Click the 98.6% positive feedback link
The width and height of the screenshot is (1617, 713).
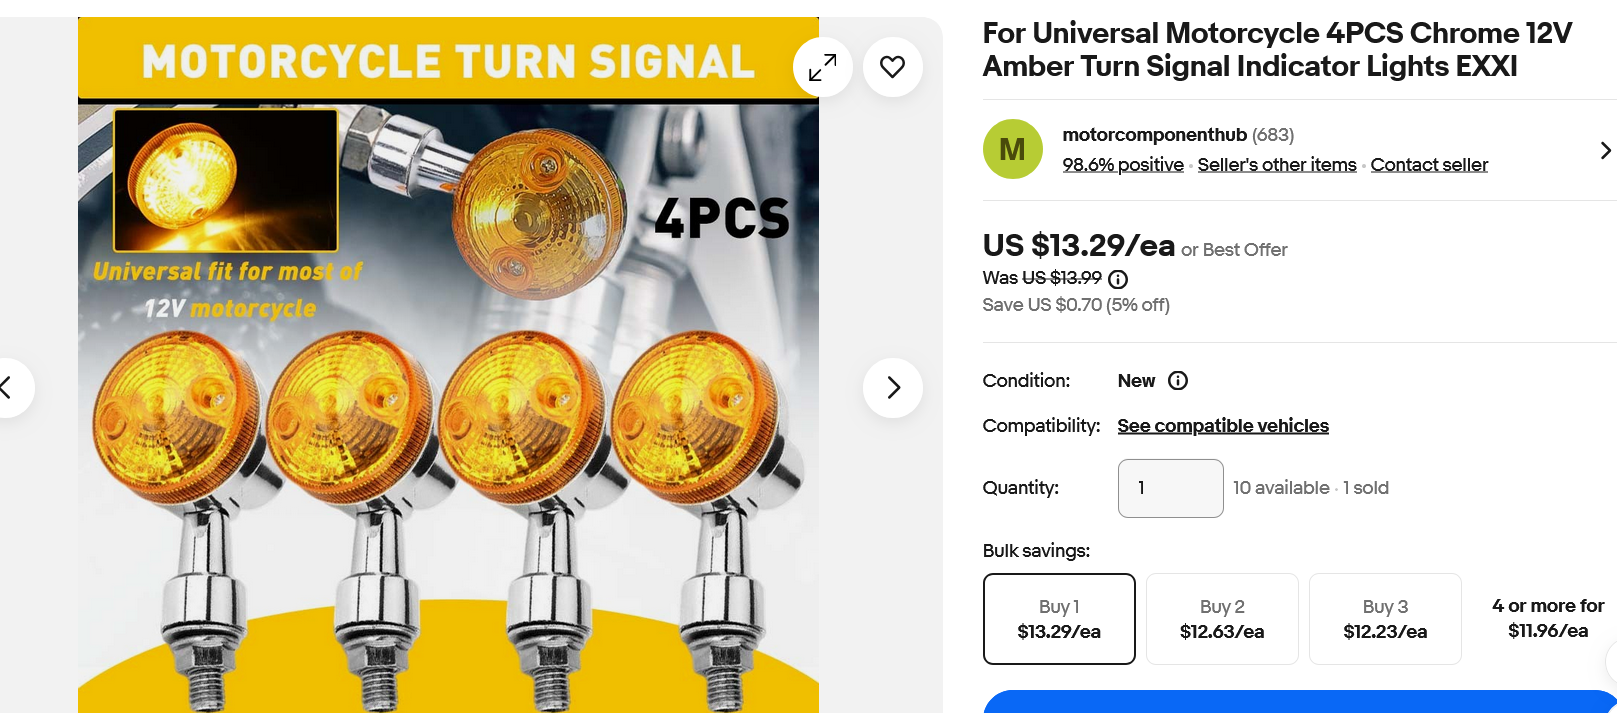pos(1123,164)
